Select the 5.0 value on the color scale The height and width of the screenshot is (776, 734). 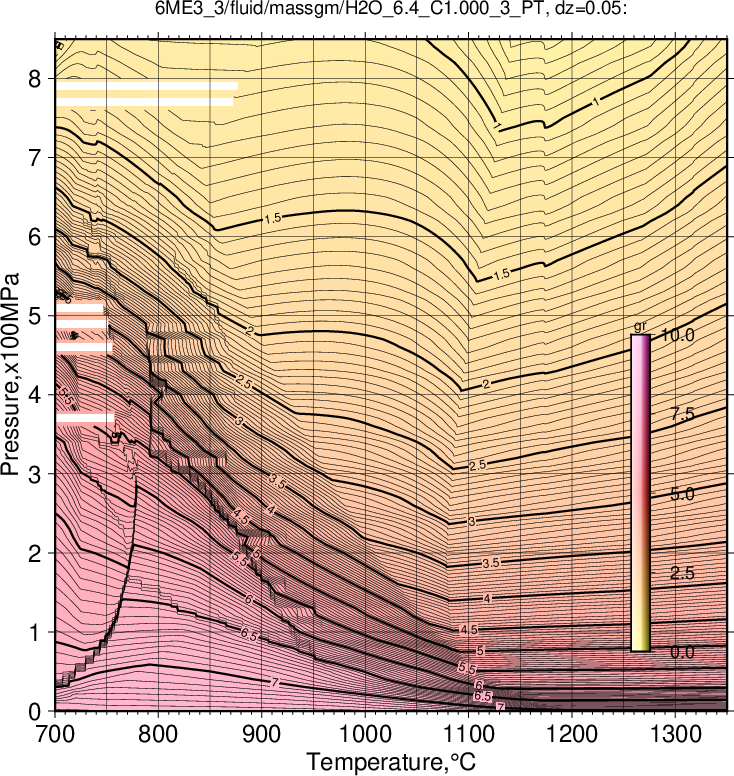683,493
